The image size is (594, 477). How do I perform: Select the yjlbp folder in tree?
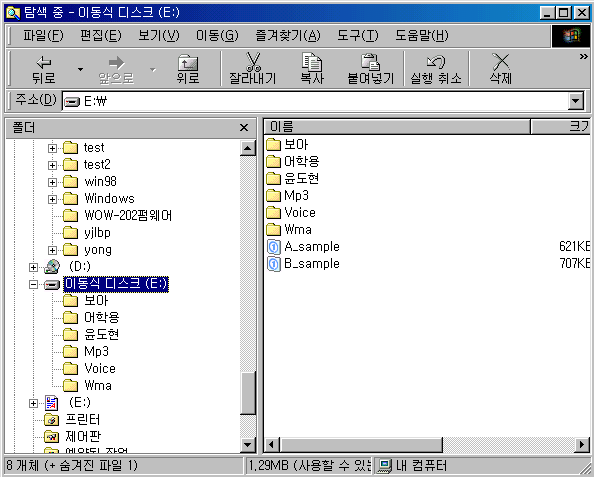pos(97,233)
